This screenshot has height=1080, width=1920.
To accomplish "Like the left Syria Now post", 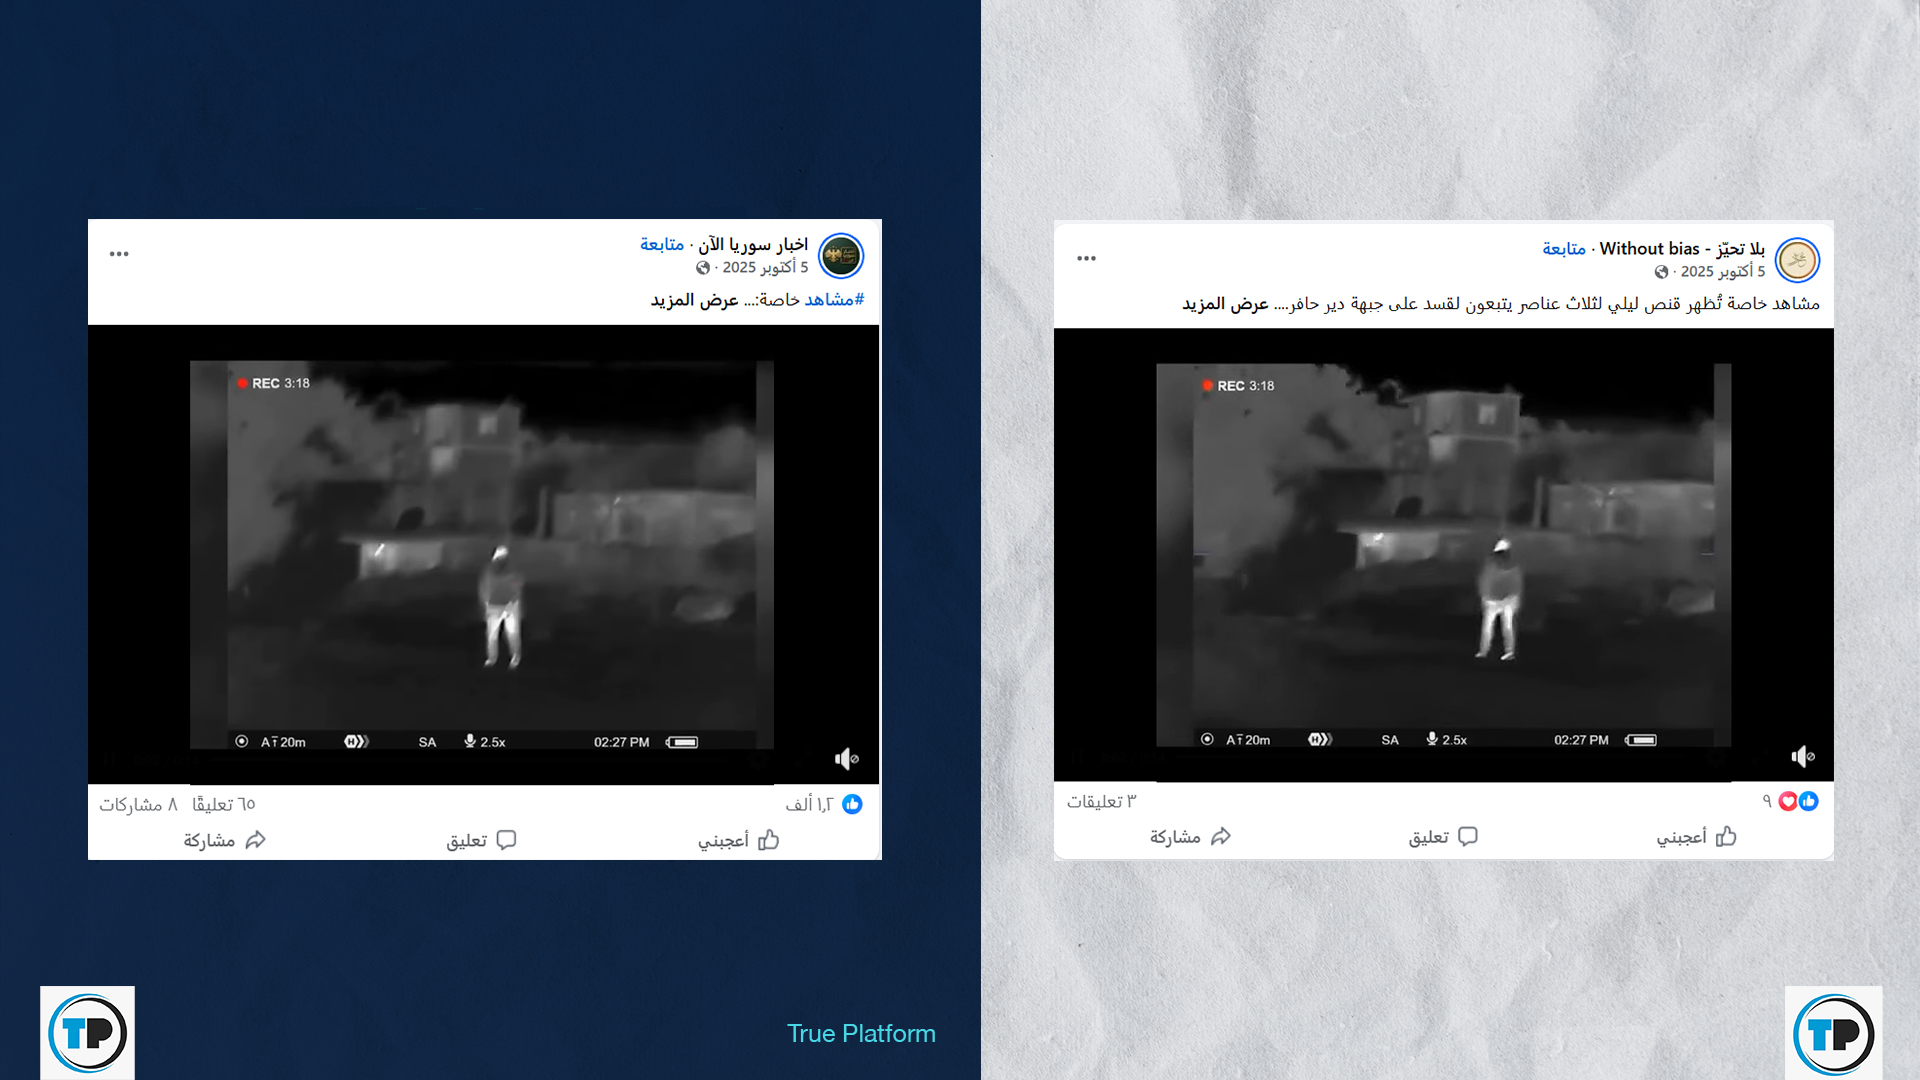I will tap(738, 840).
